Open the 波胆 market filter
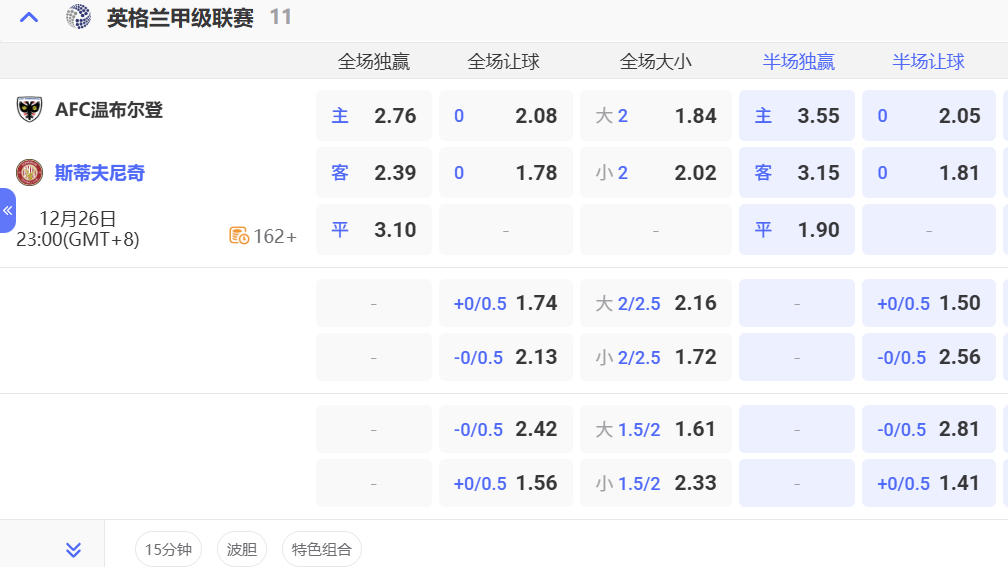Screen dimensions: 1008x567 click(x=242, y=550)
